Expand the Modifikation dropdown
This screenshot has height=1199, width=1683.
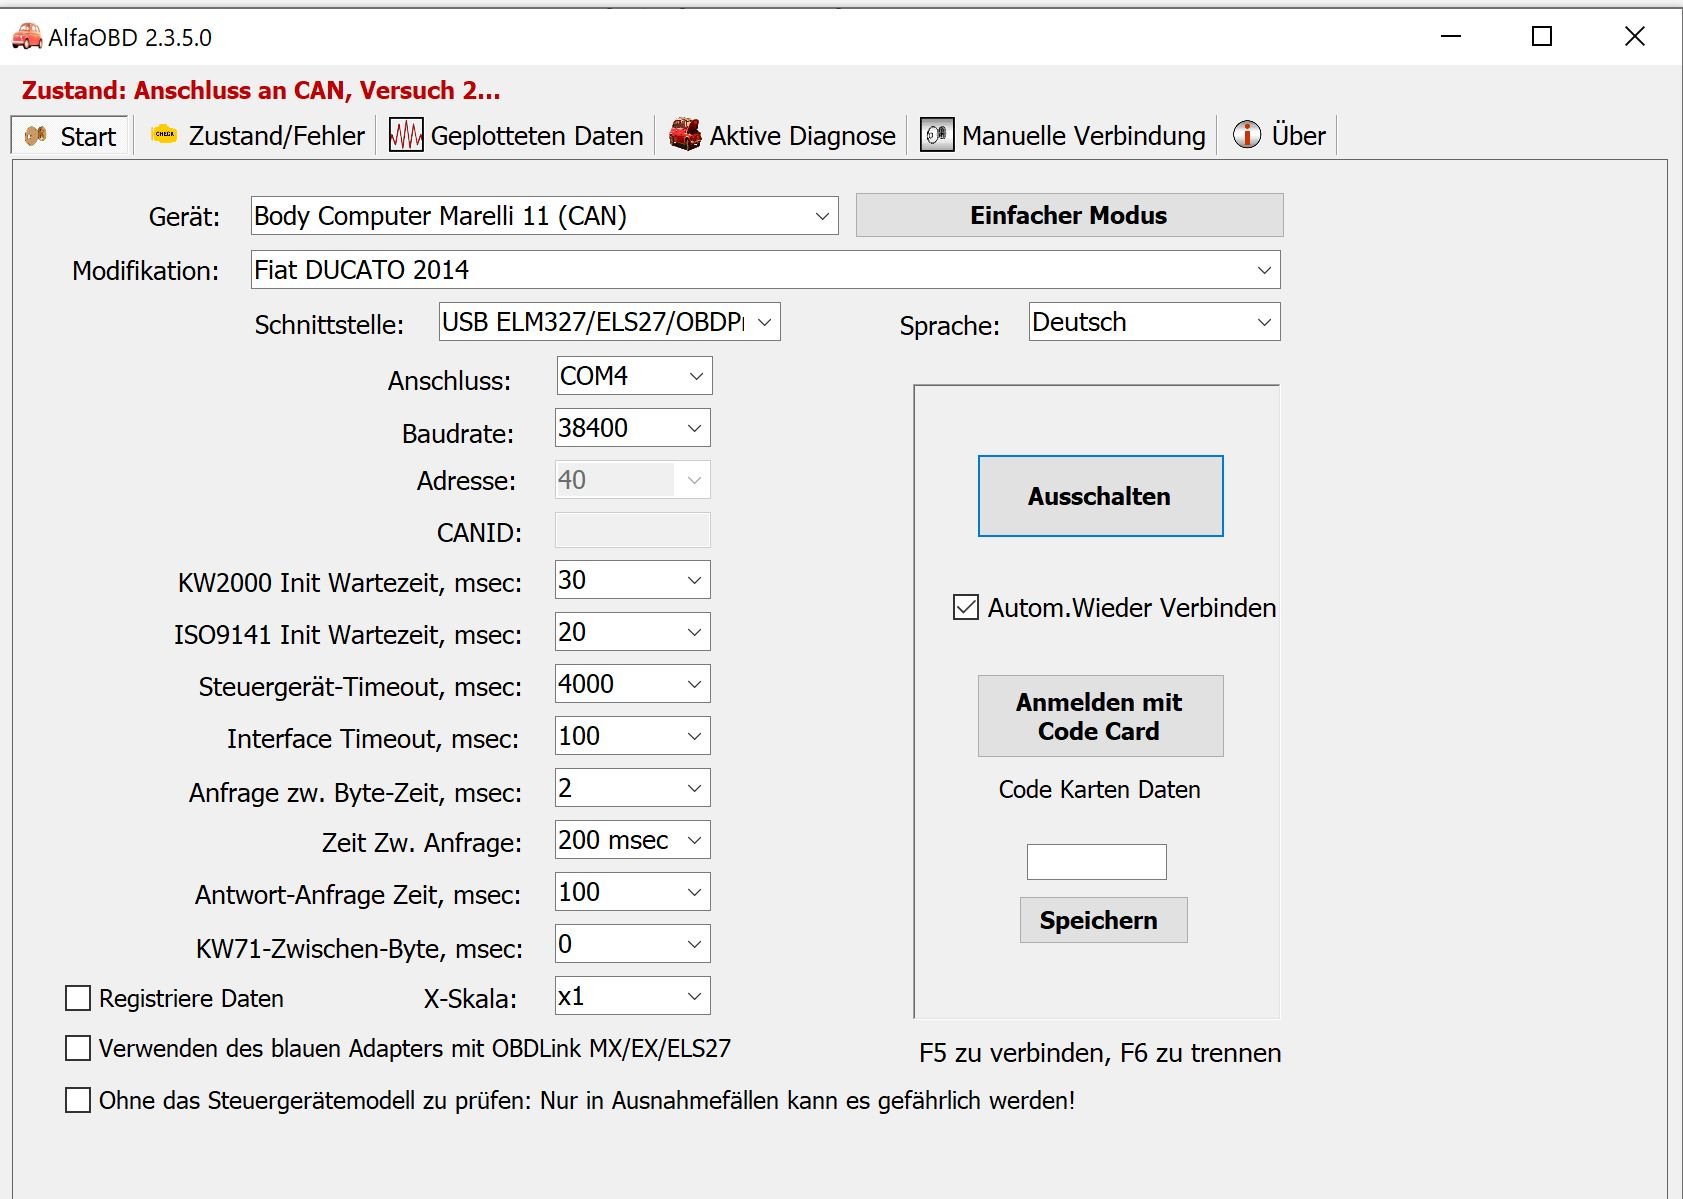pos(765,270)
